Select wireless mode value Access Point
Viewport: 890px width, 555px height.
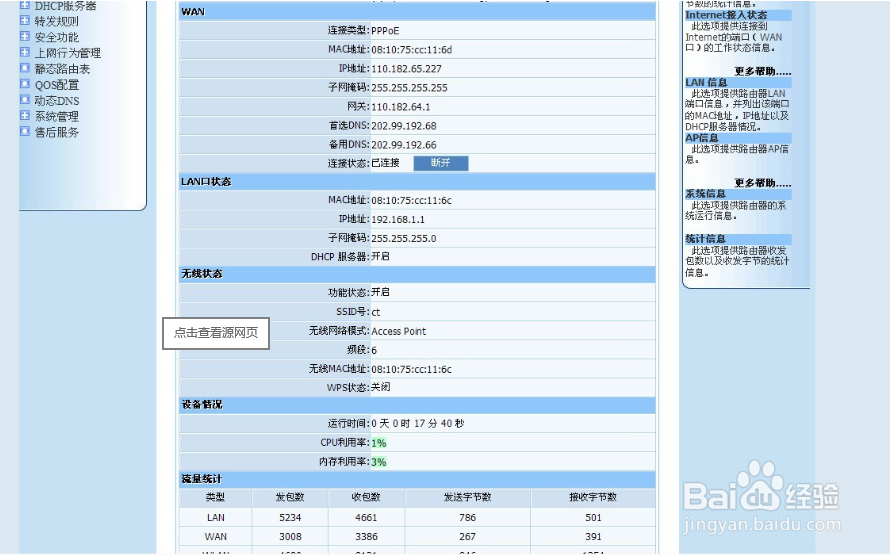[398, 331]
